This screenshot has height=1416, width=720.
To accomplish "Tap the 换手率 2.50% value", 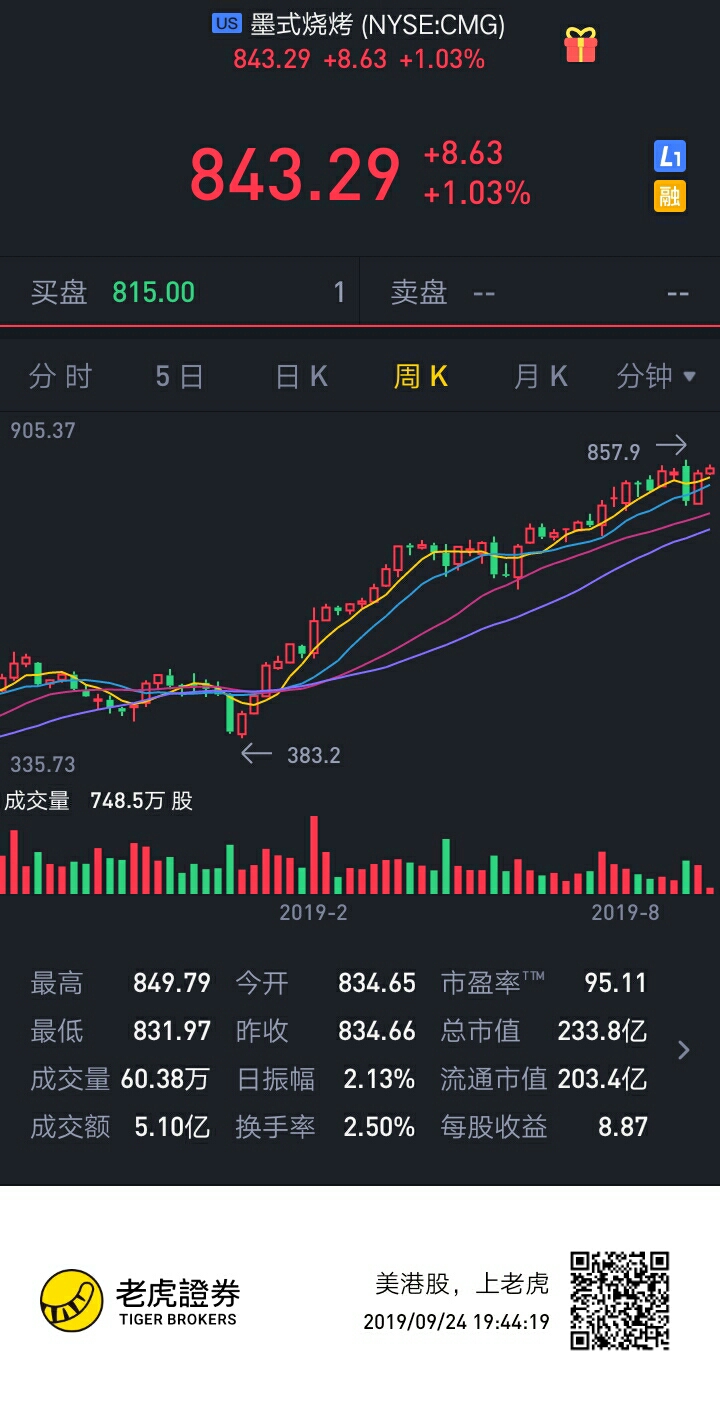I will (x=379, y=1127).
